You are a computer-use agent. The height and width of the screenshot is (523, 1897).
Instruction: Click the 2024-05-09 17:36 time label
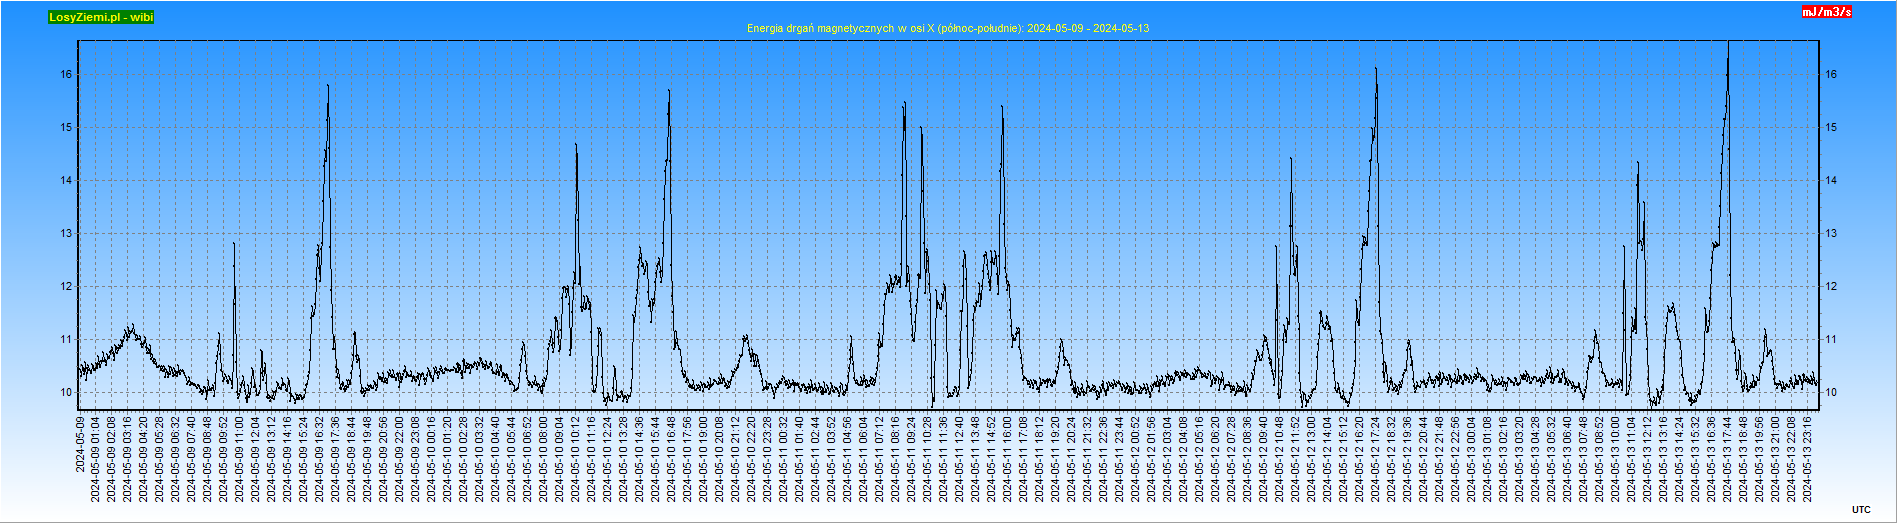click(335, 459)
